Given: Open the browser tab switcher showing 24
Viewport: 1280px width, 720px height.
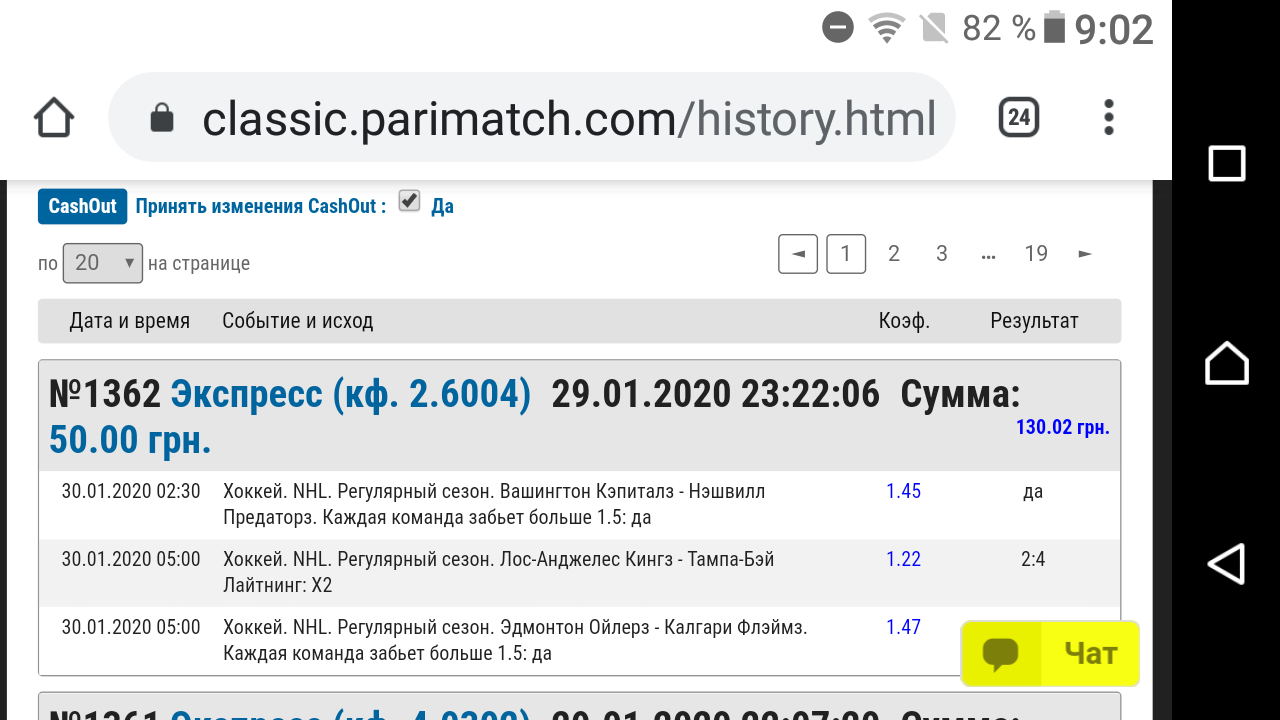Looking at the screenshot, I should pyautogui.click(x=1017, y=117).
